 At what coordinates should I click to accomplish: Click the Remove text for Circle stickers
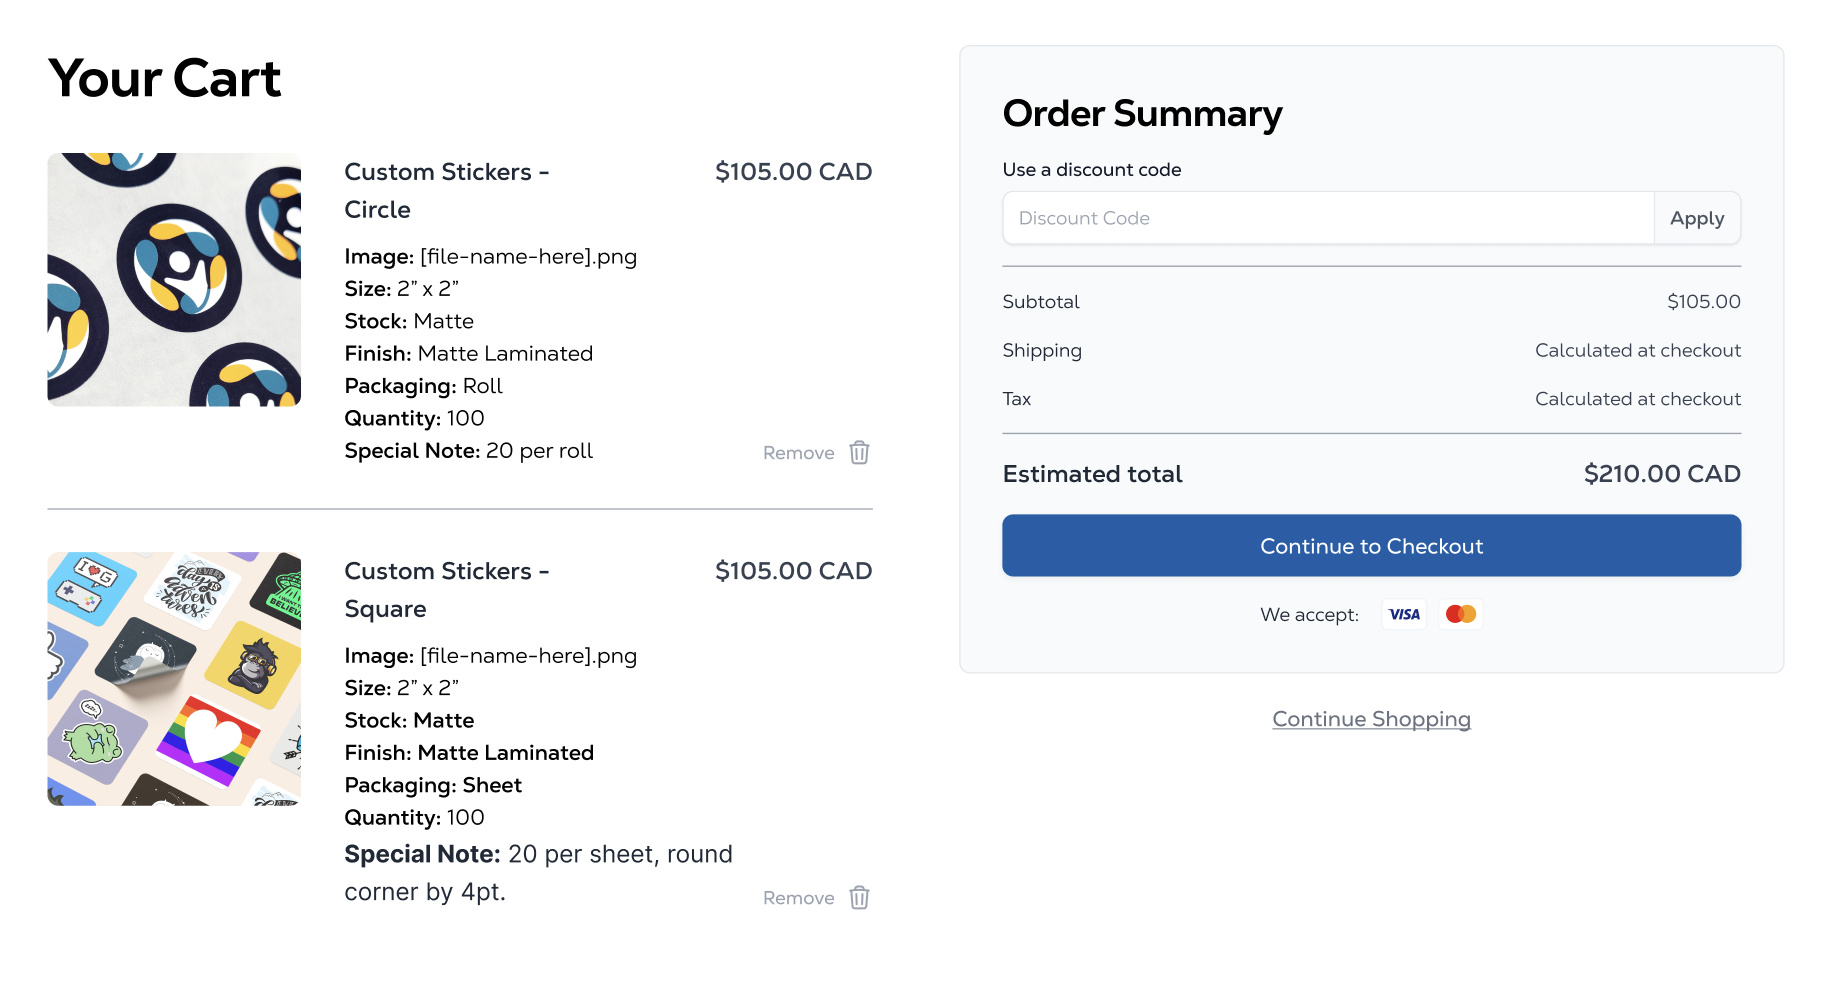click(x=798, y=453)
